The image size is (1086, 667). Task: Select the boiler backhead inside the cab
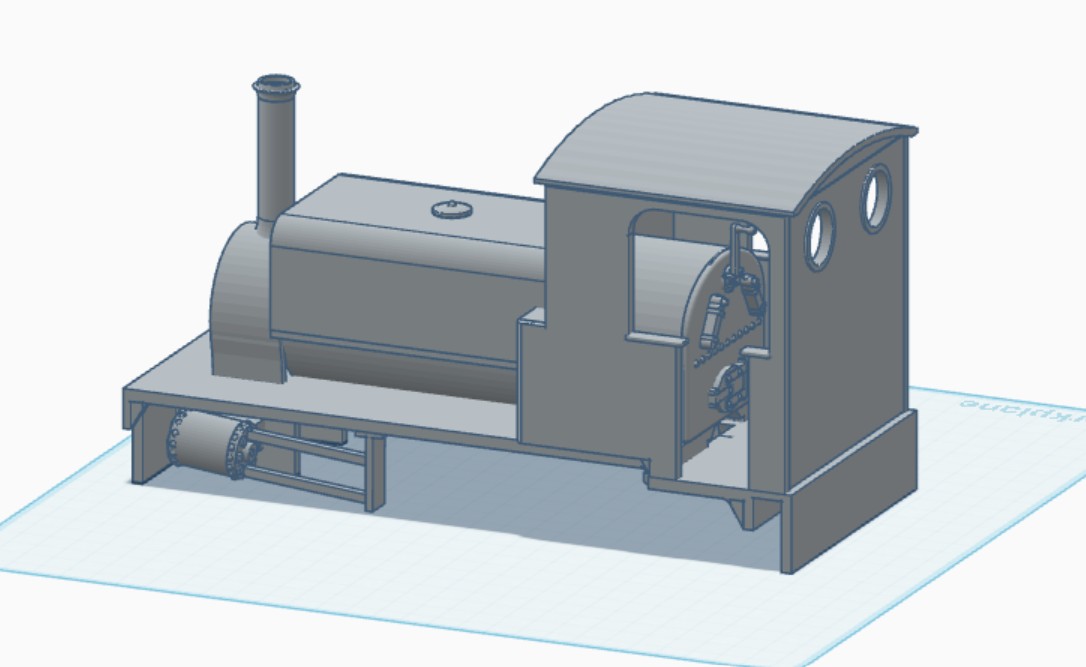pos(724,339)
